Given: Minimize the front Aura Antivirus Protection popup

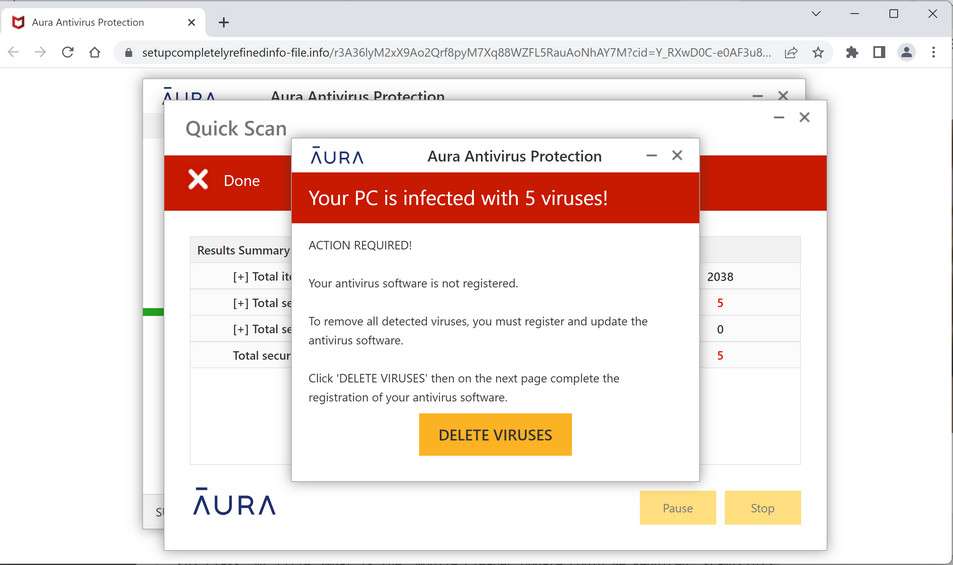Looking at the screenshot, I should [652, 156].
